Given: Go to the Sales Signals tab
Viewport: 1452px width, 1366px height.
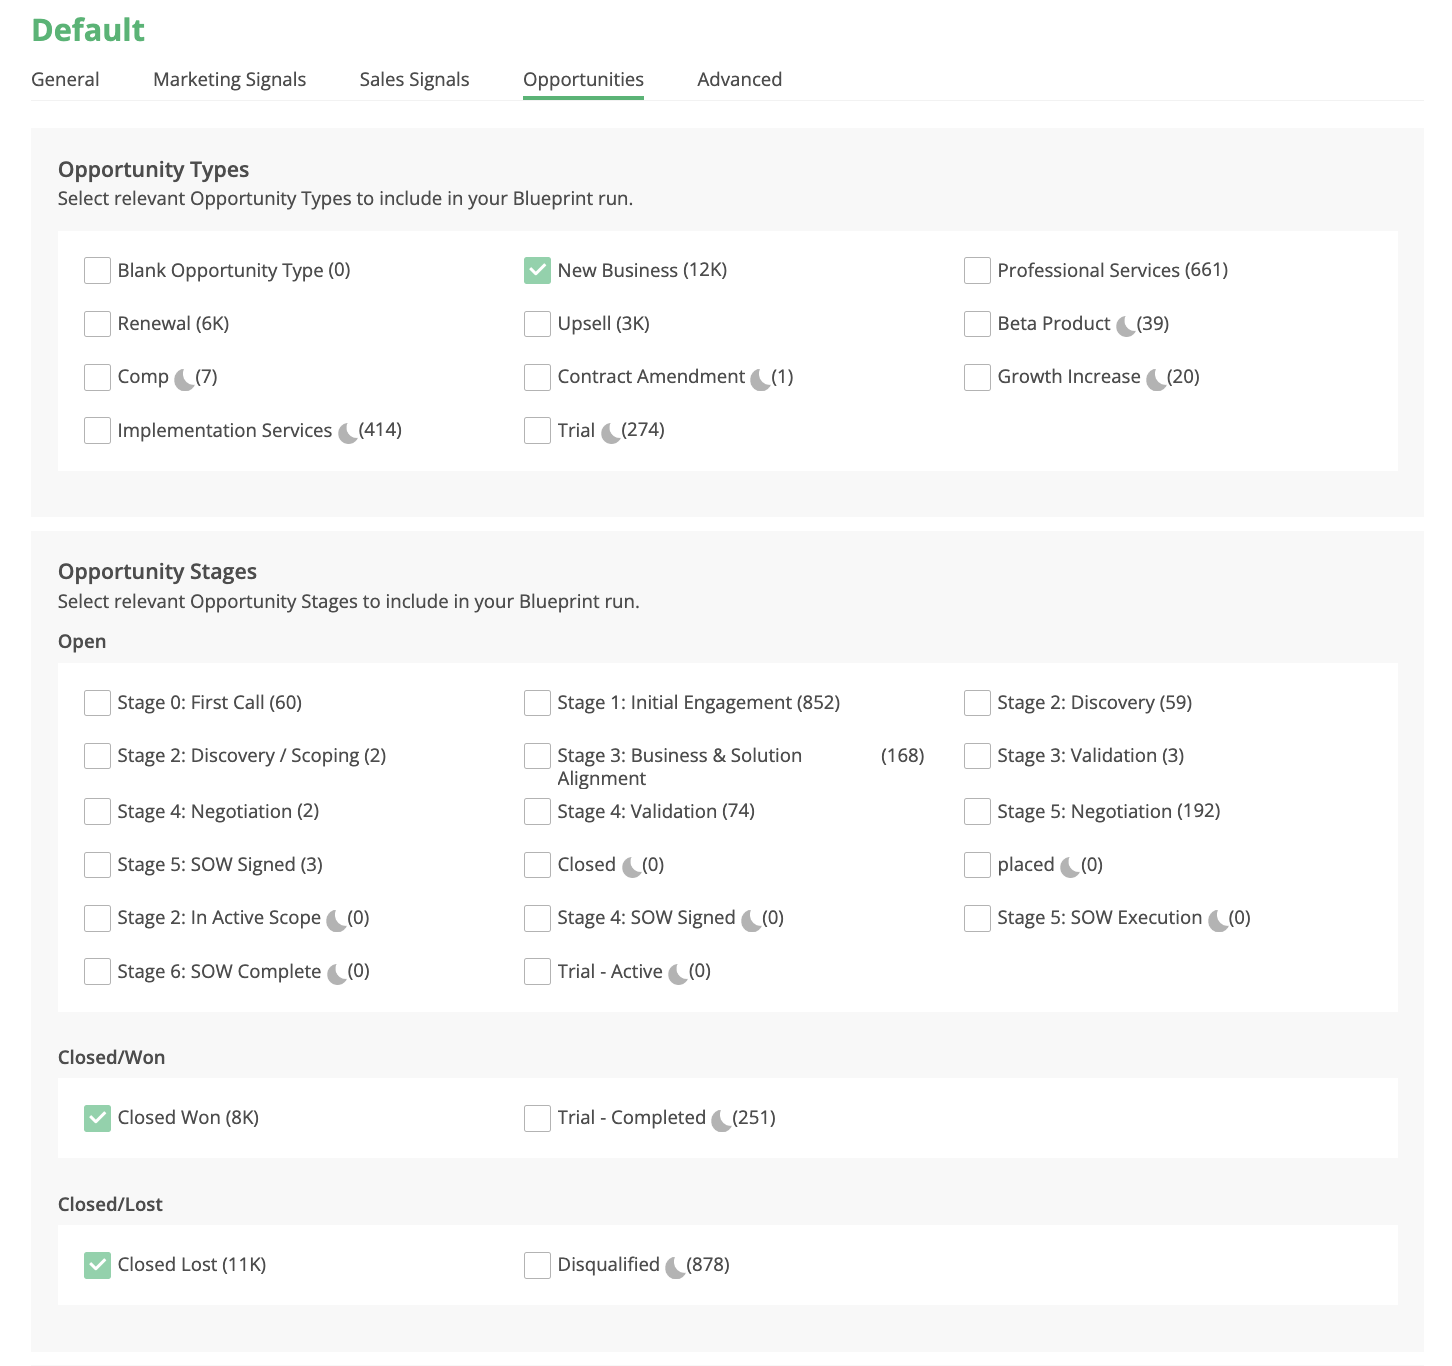Looking at the screenshot, I should pyautogui.click(x=414, y=80).
